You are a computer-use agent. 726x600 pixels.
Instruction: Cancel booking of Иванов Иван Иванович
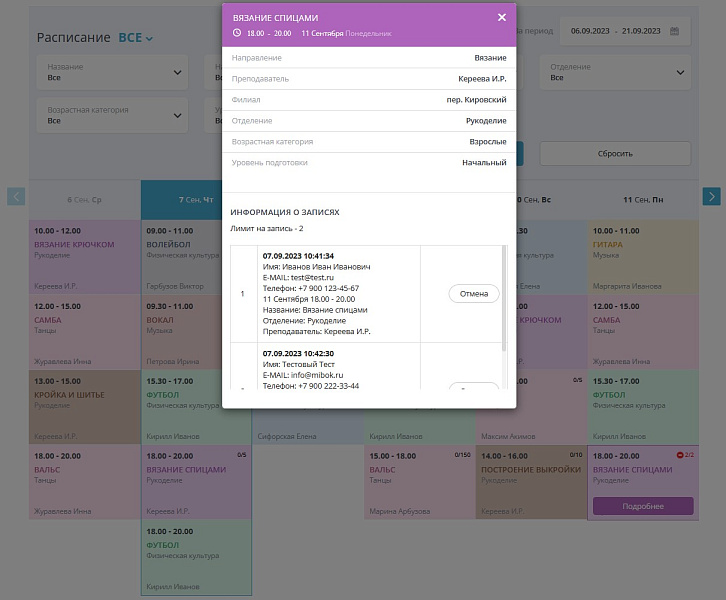pos(474,294)
